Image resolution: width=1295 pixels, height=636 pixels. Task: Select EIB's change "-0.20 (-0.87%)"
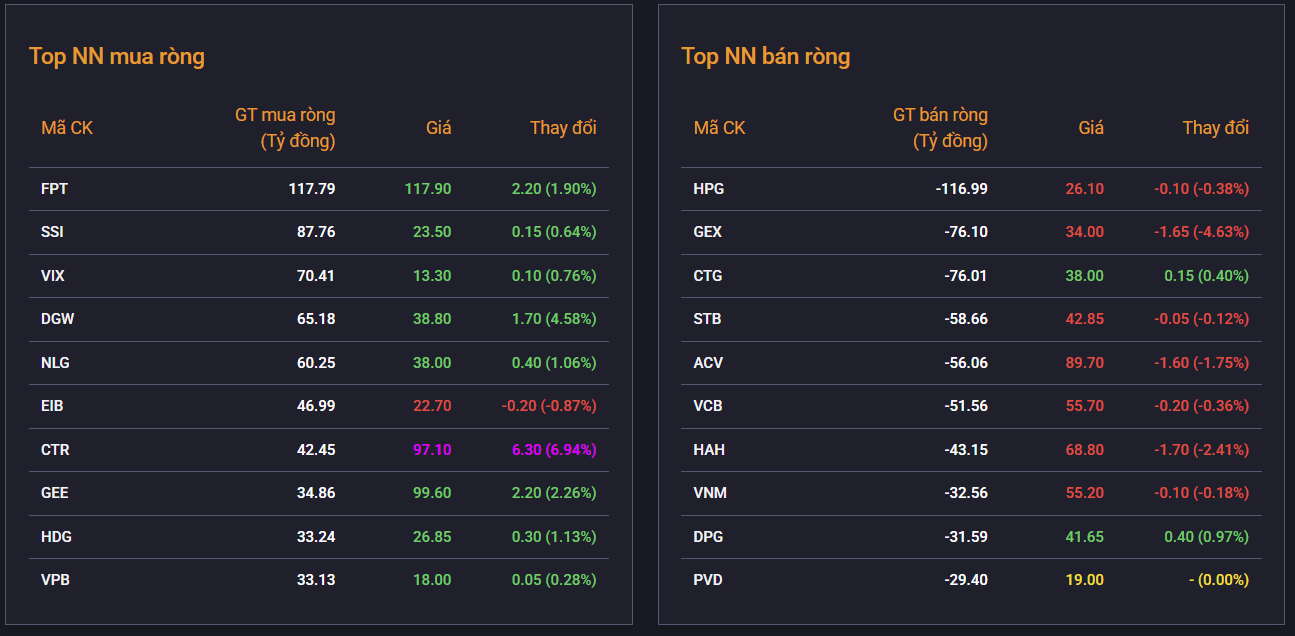tap(549, 406)
